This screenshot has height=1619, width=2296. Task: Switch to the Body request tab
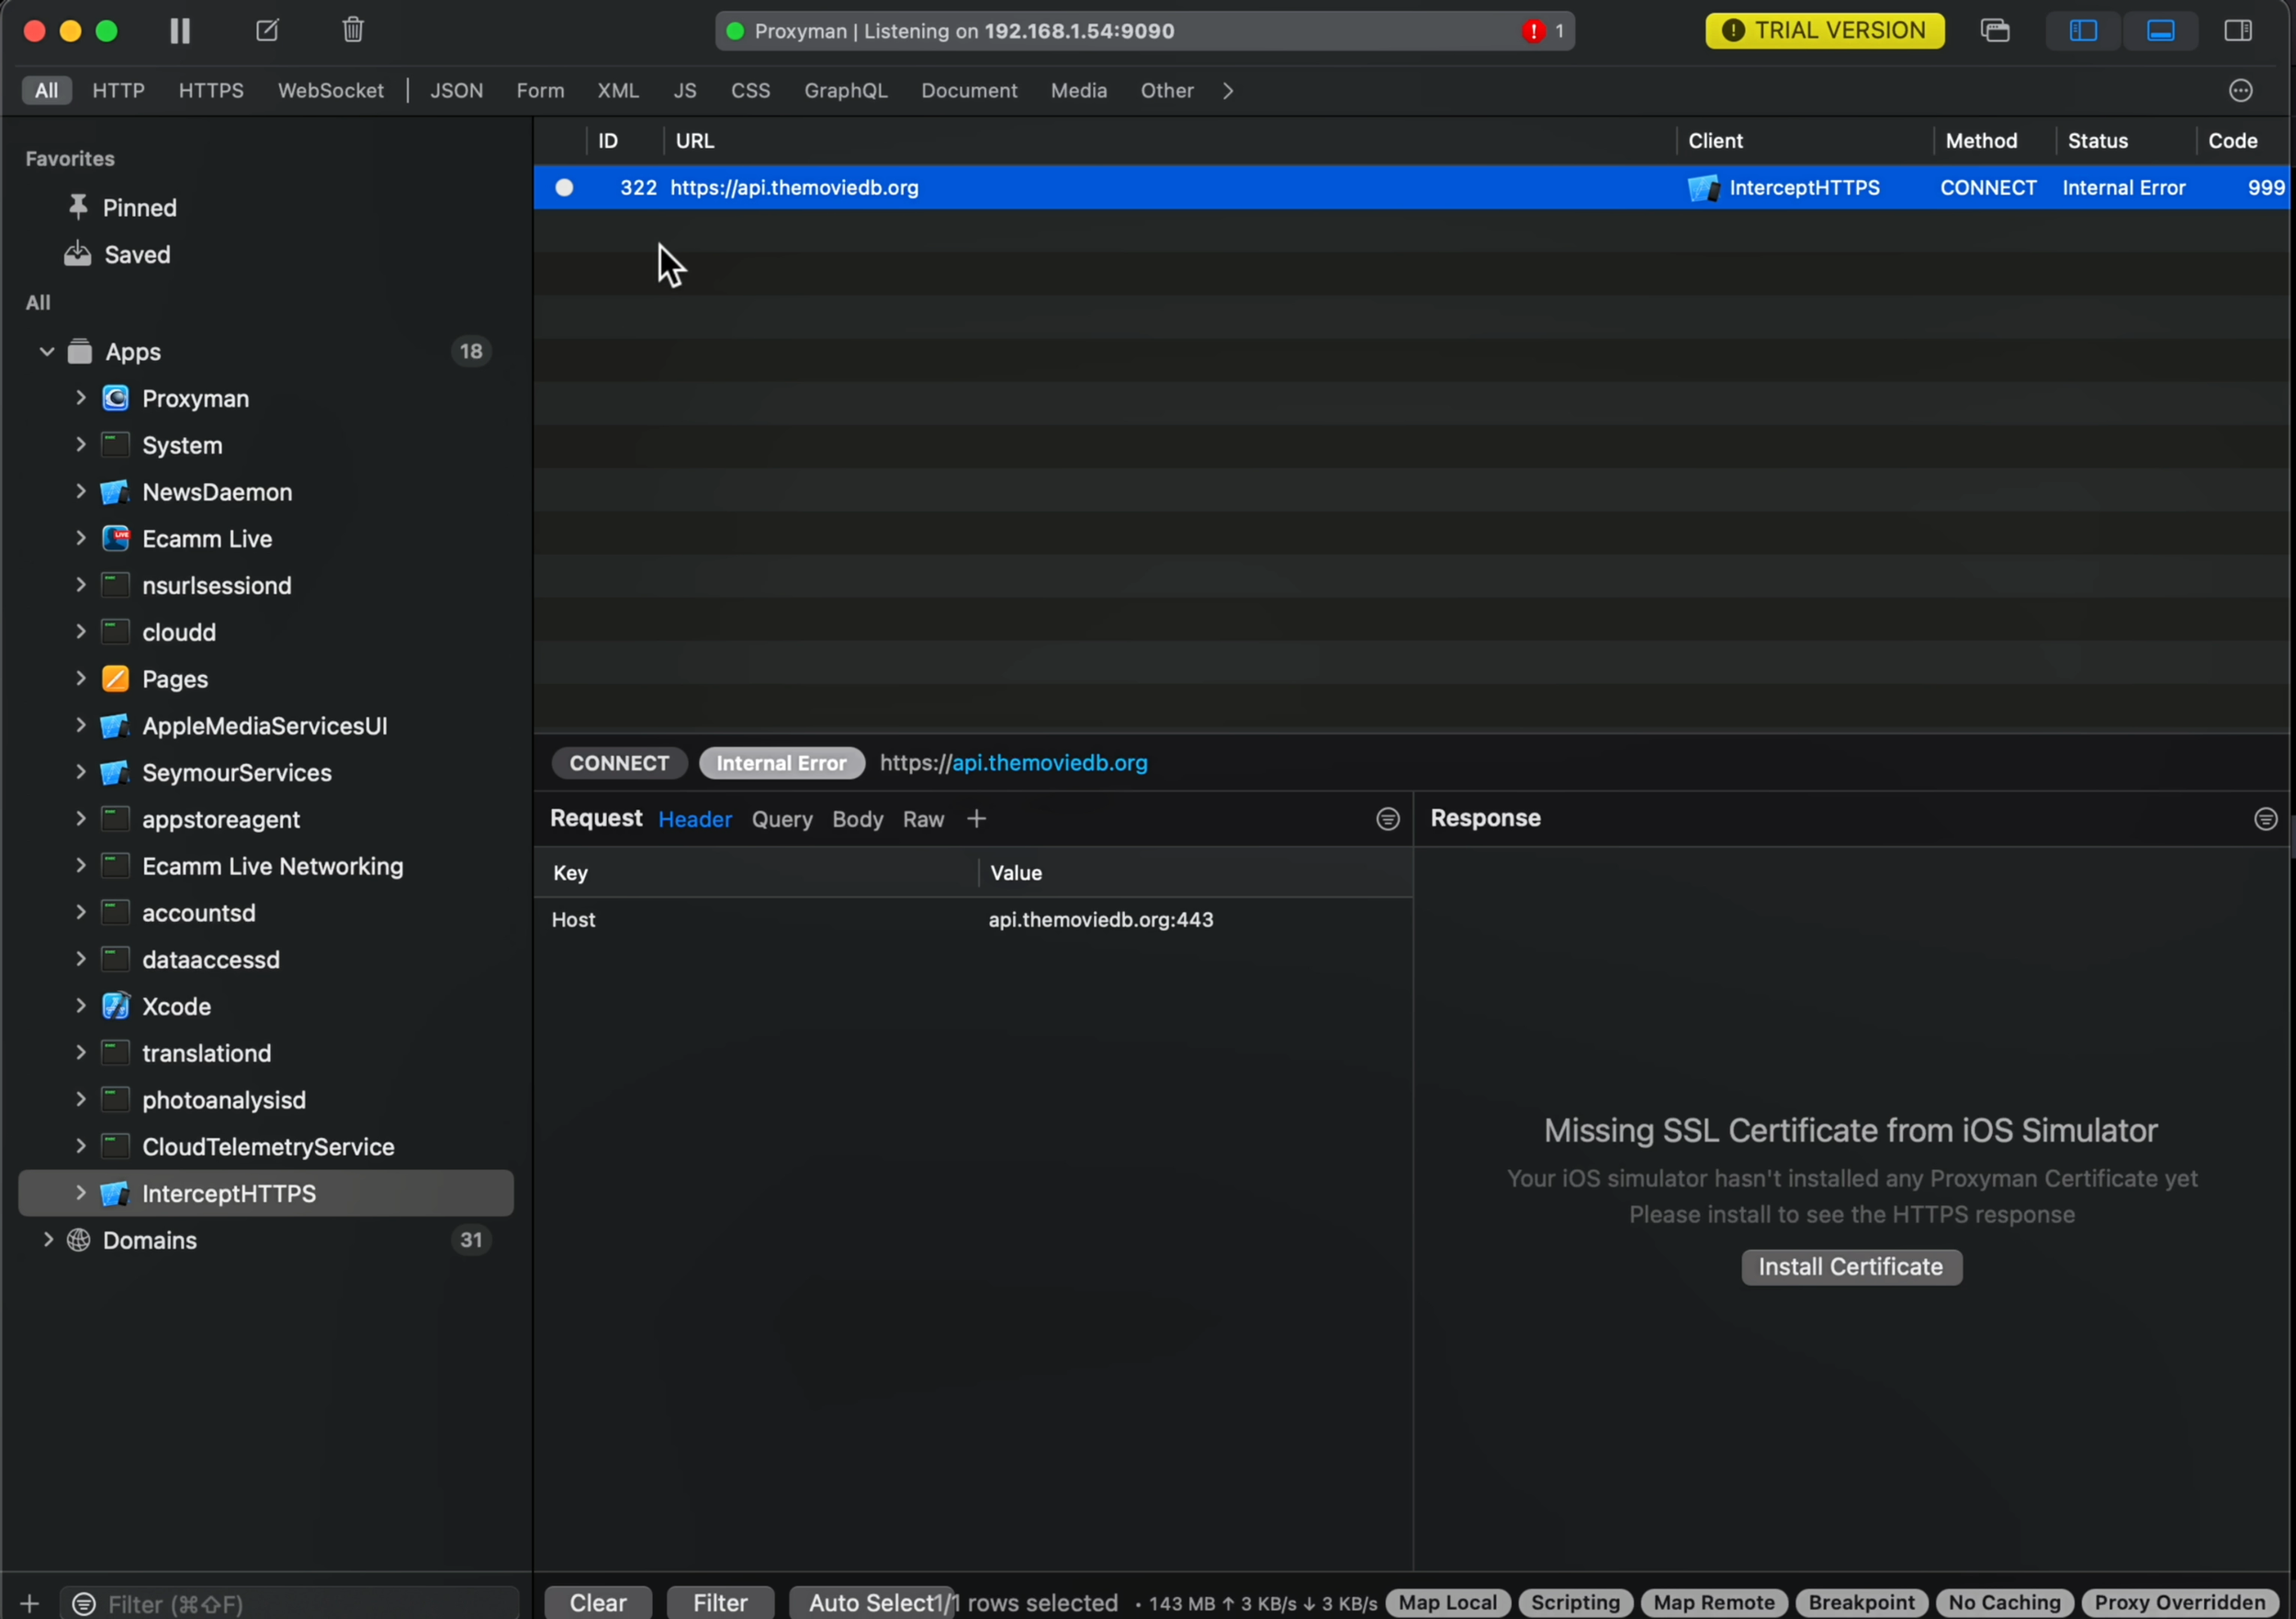tap(857, 819)
